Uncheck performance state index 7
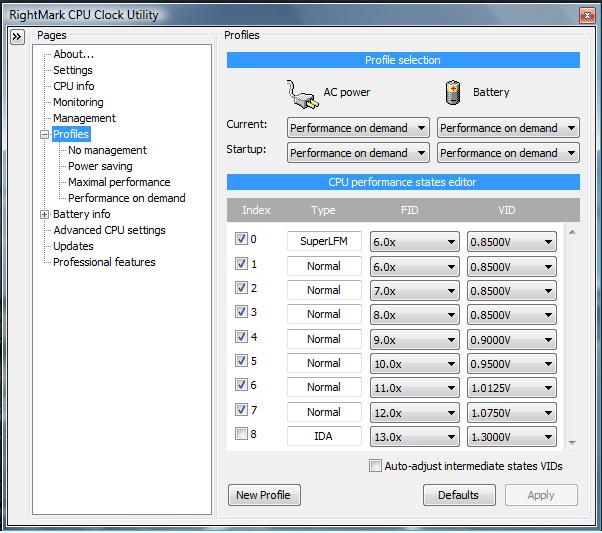 (241, 409)
